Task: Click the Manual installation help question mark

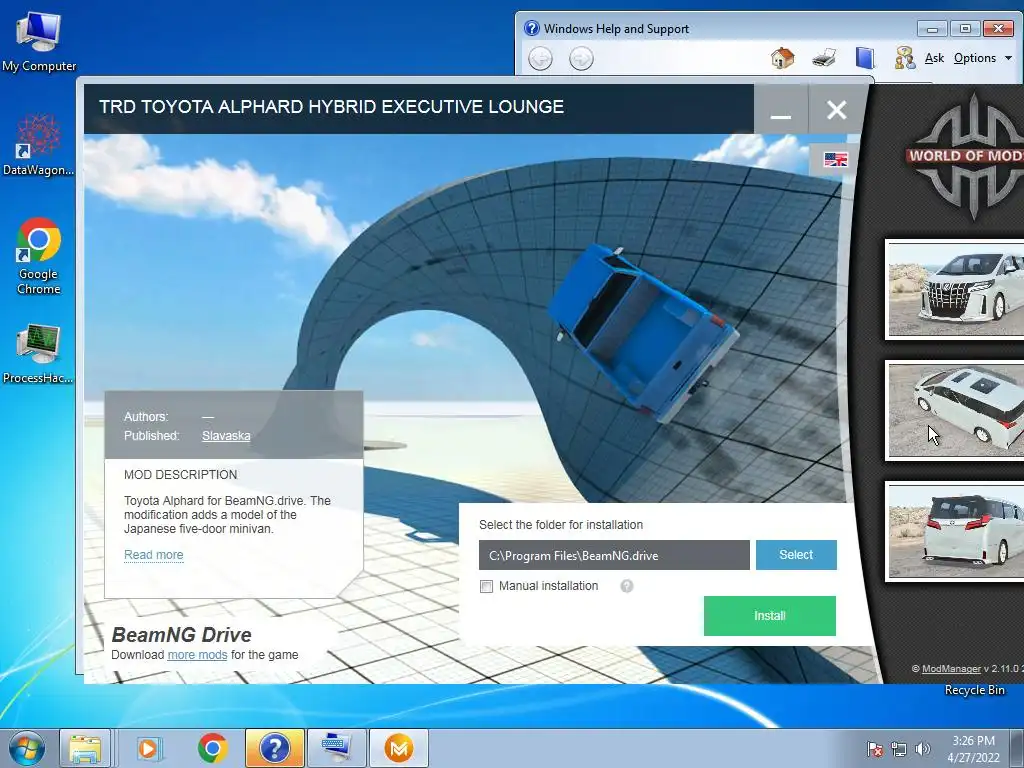Action: (x=626, y=586)
